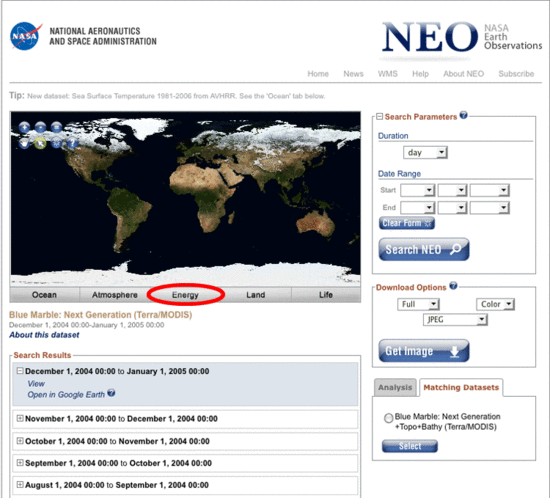Viewport: 550px width, 498px height.
Task: Click 'October 1, 2004 00:00 to November 1, 2004' row text
Action: coord(117,441)
